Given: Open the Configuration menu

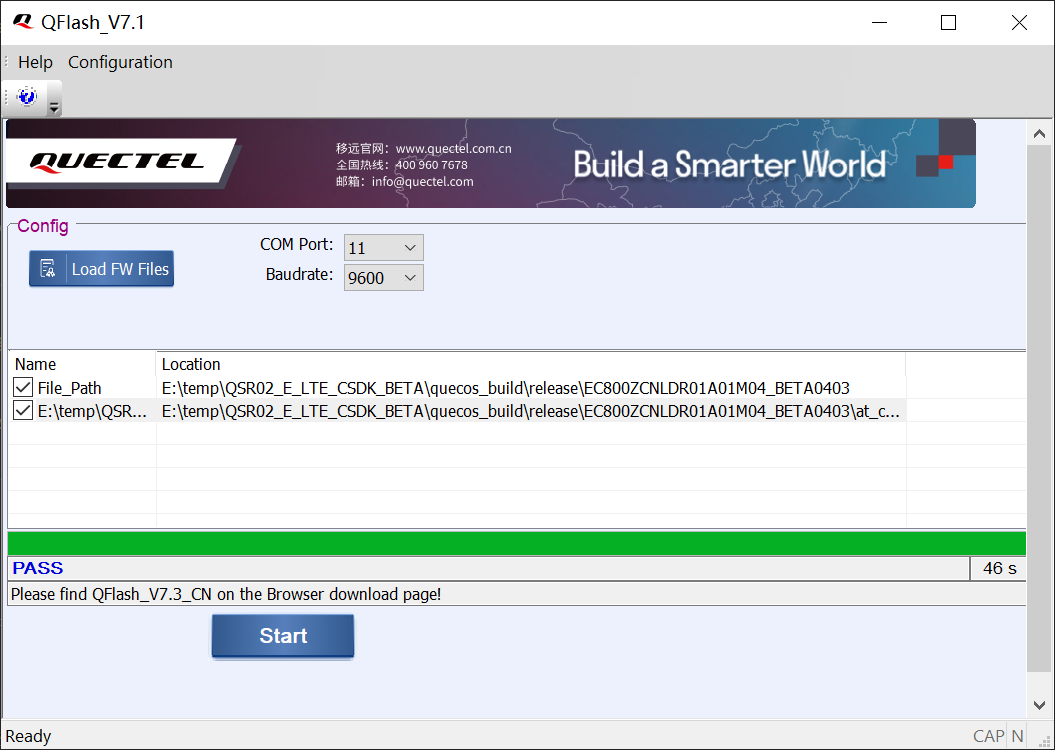Looking at the screenshot, I should click(120, 62).
